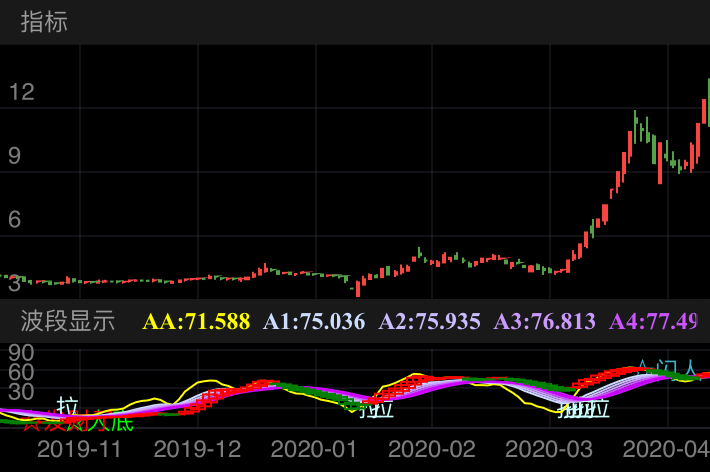The height and width of the screenshot is (472, 710).
Task: Click the A1:75.036 indicator value
Action: 314,322
